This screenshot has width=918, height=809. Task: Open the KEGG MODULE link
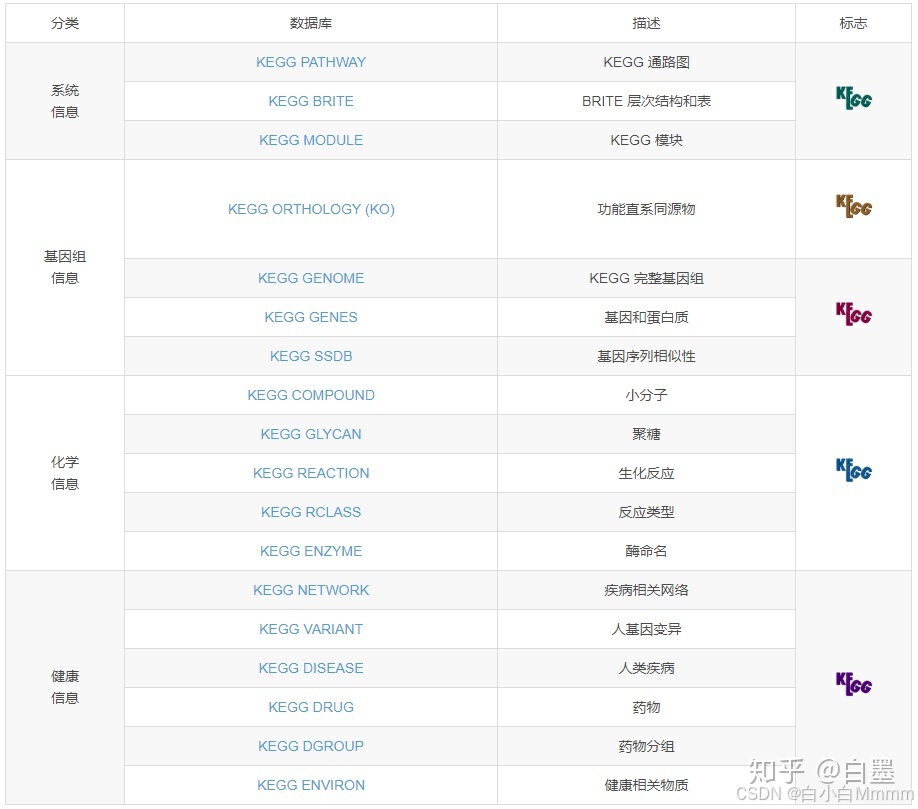(311, 140)
